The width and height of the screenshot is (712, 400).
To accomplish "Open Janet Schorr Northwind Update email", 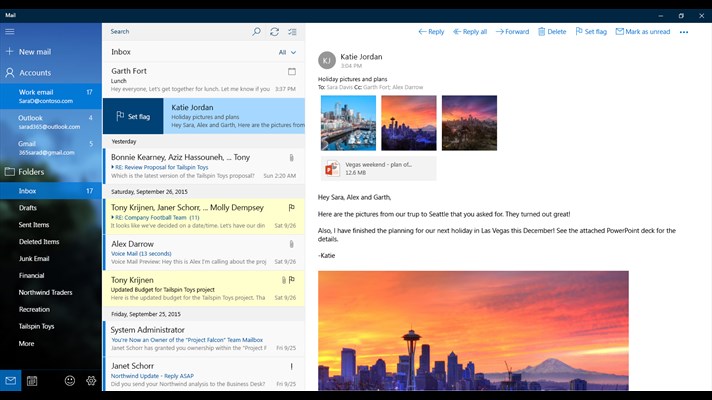I will click(x=204, y=374).
